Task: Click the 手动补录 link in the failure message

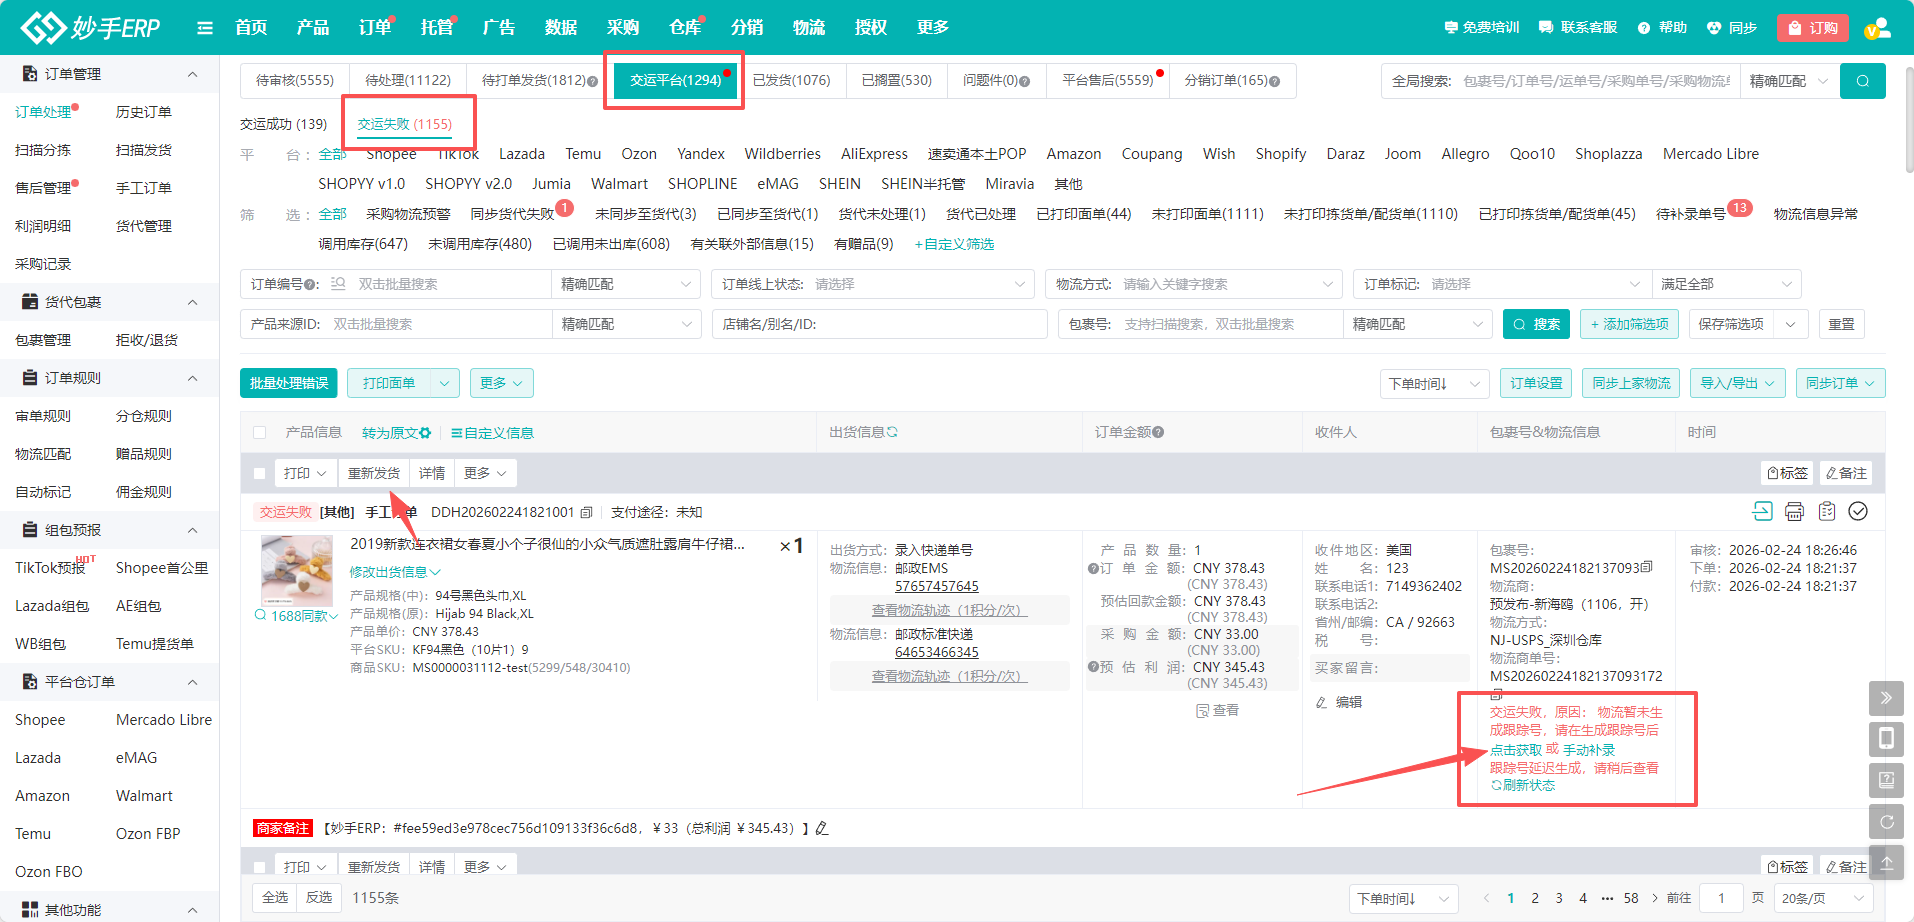Action: (x=1589, y=750)
